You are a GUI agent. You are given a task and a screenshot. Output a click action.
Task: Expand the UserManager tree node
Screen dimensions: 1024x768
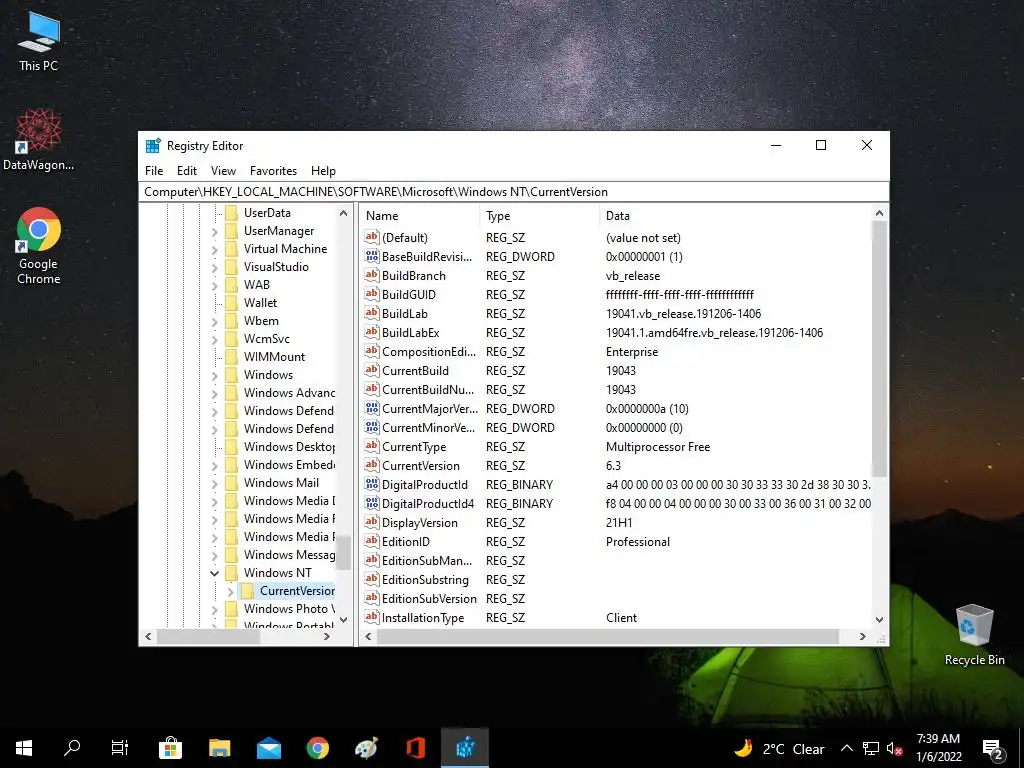tap(214, 231)
